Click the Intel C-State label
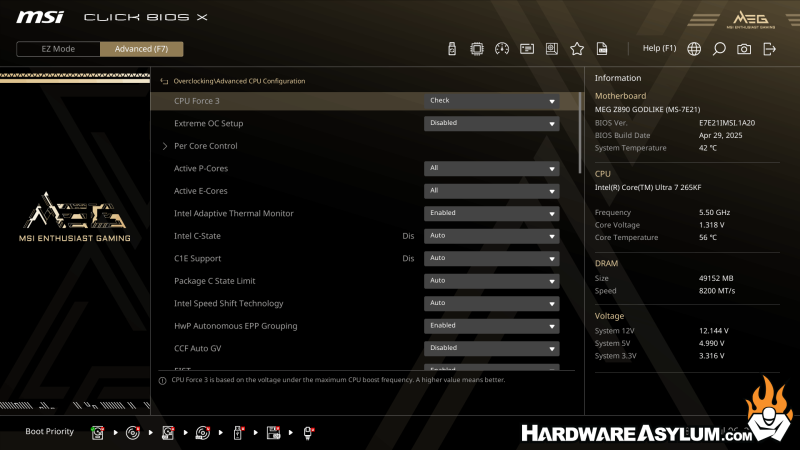This screenshot has width=800, height=450. click(x=197, y=236)
